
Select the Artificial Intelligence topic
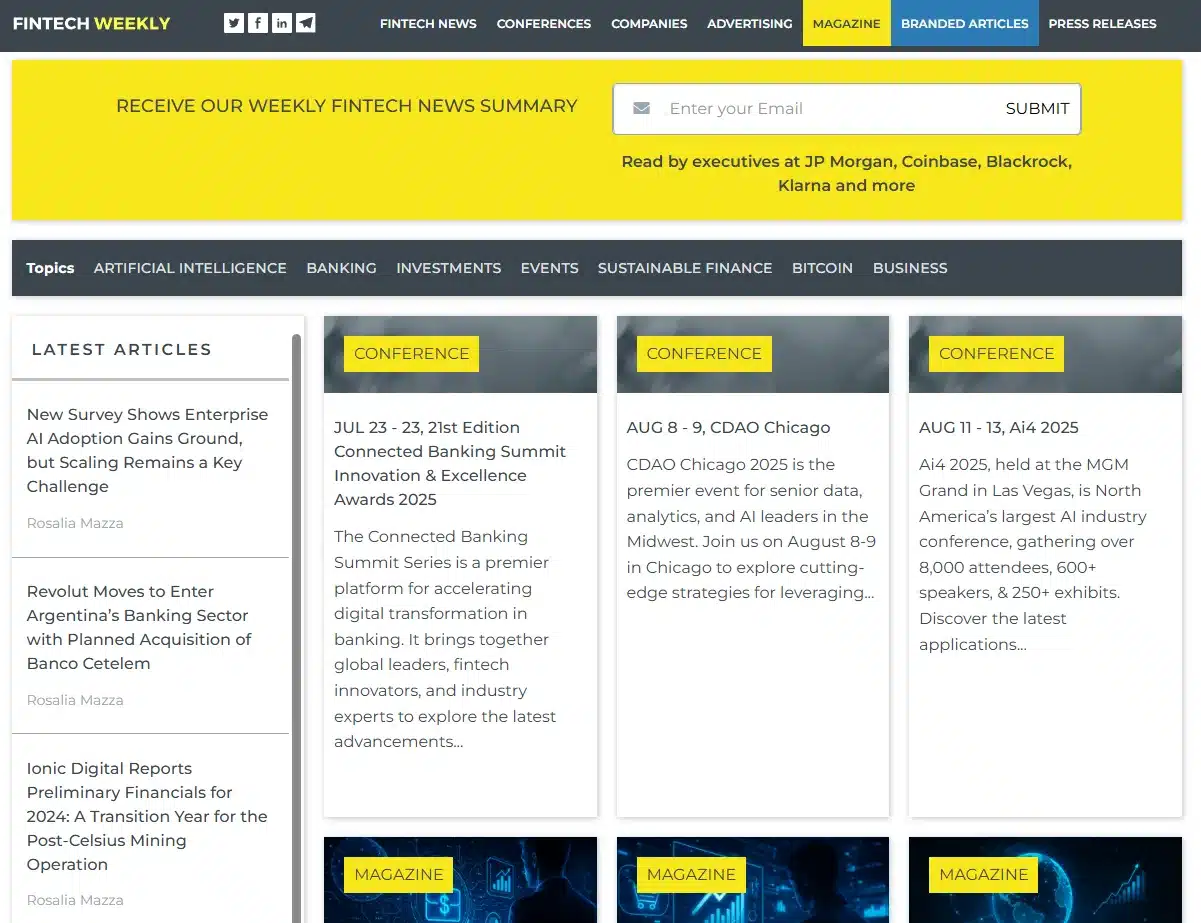190,268
